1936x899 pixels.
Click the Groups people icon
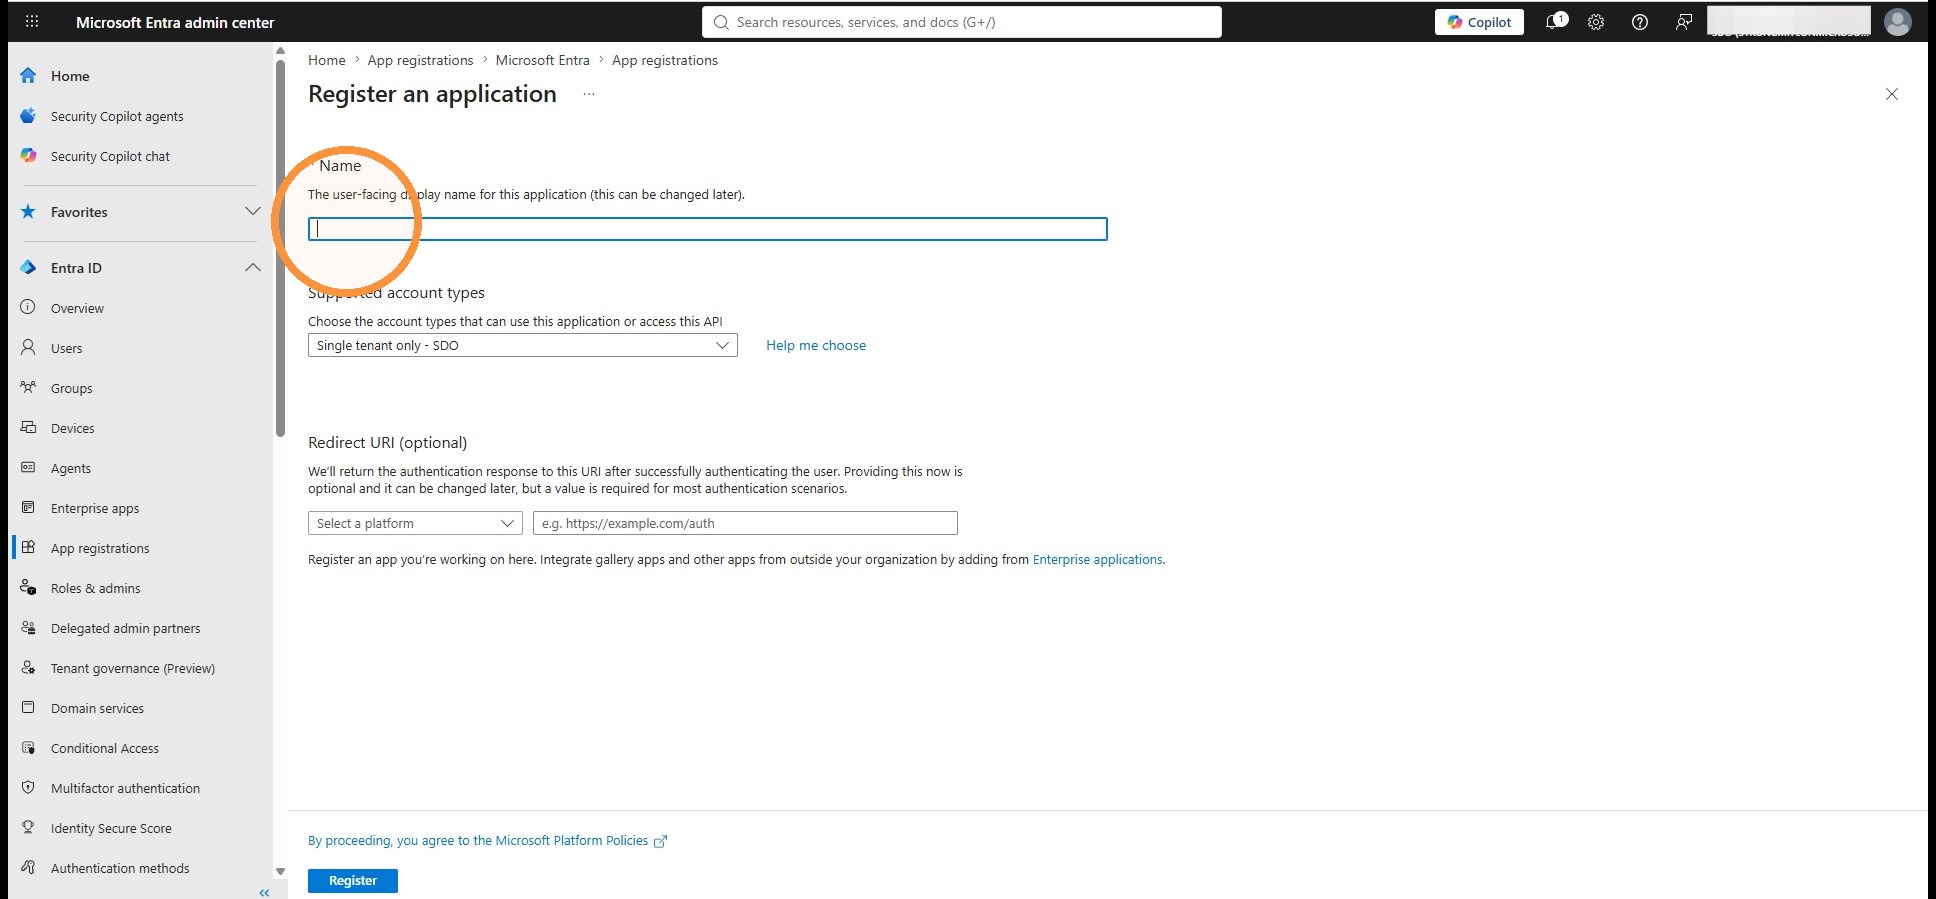coord(28,388)
